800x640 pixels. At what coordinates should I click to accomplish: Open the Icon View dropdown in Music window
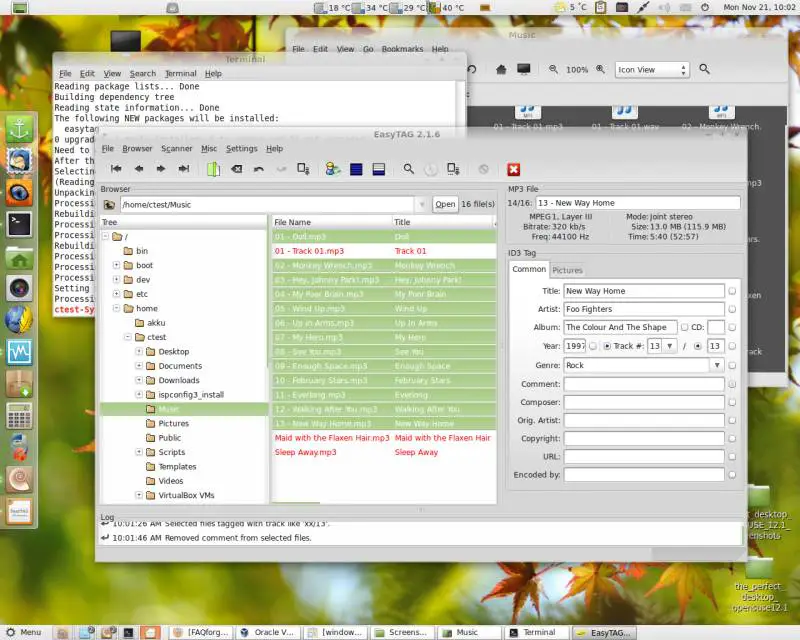click(x=652, y=69)
